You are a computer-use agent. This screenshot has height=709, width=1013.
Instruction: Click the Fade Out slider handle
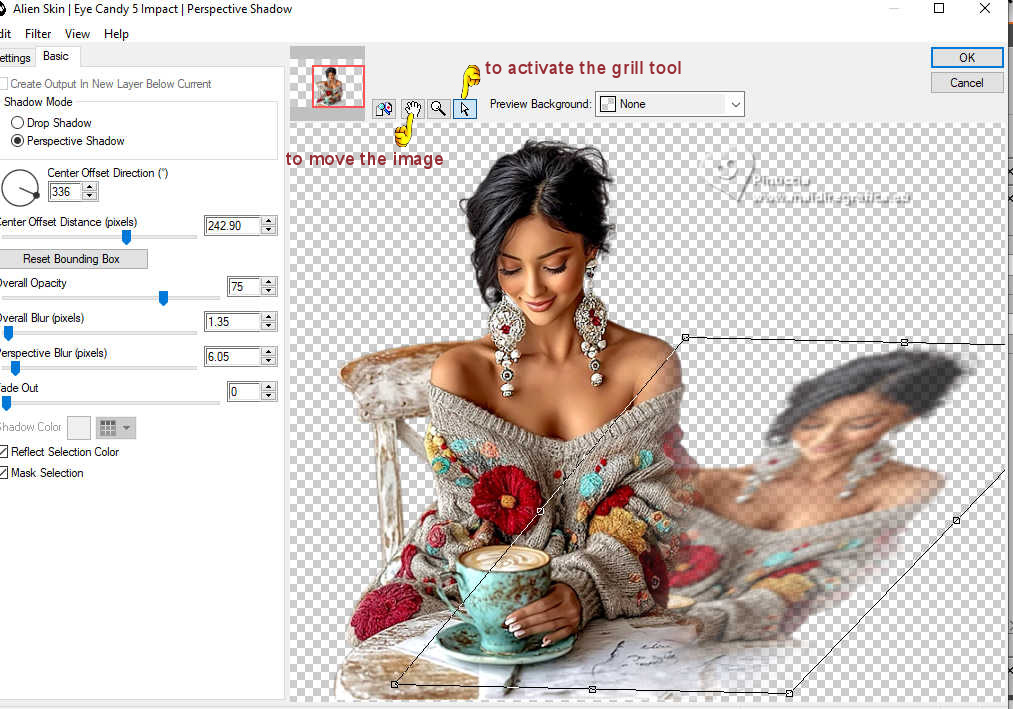pyautogui.click(x=6, y=403)
